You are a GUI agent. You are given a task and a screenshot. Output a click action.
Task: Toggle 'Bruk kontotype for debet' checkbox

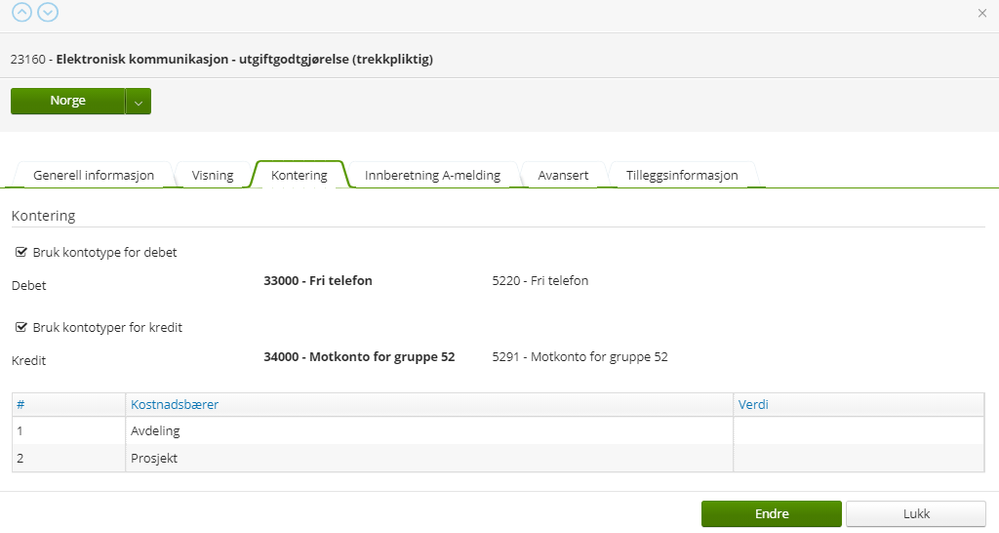(21, 253)
